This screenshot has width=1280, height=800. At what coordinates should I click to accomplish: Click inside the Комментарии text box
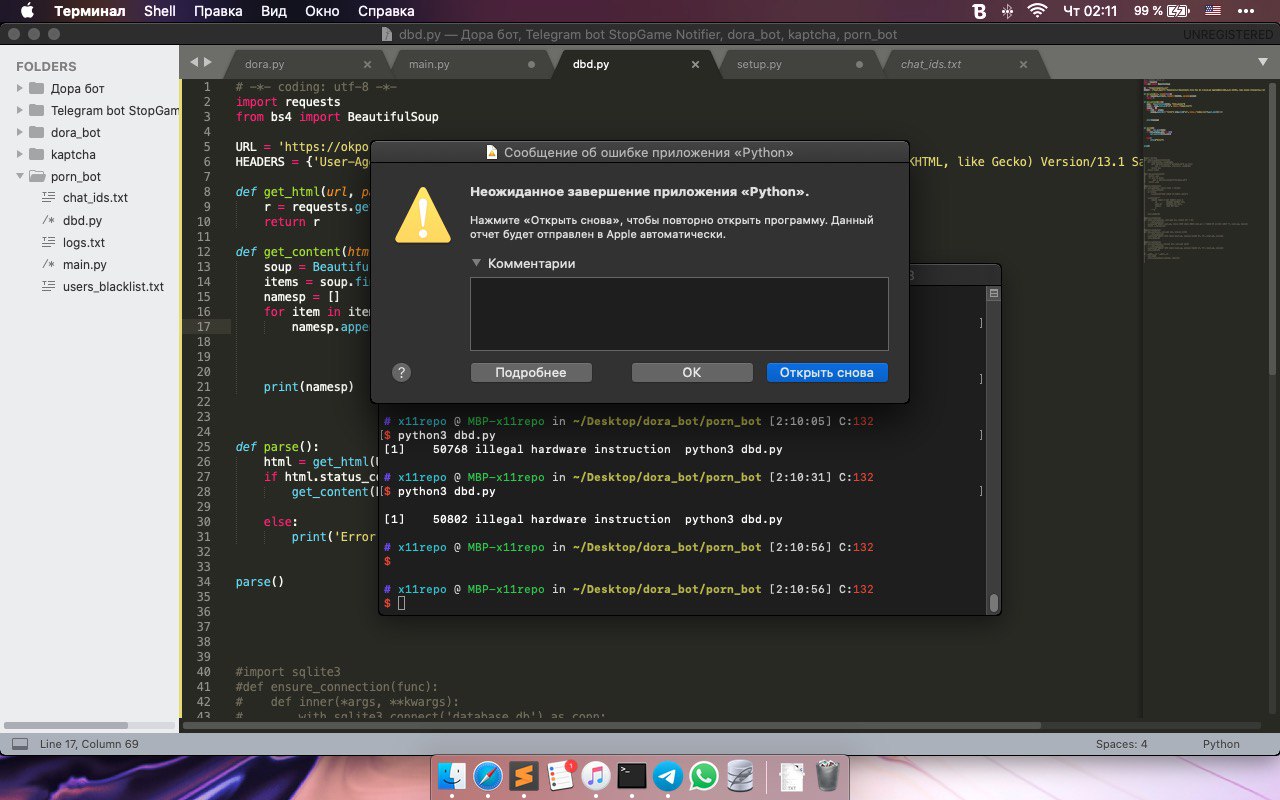tap(679, 314)
